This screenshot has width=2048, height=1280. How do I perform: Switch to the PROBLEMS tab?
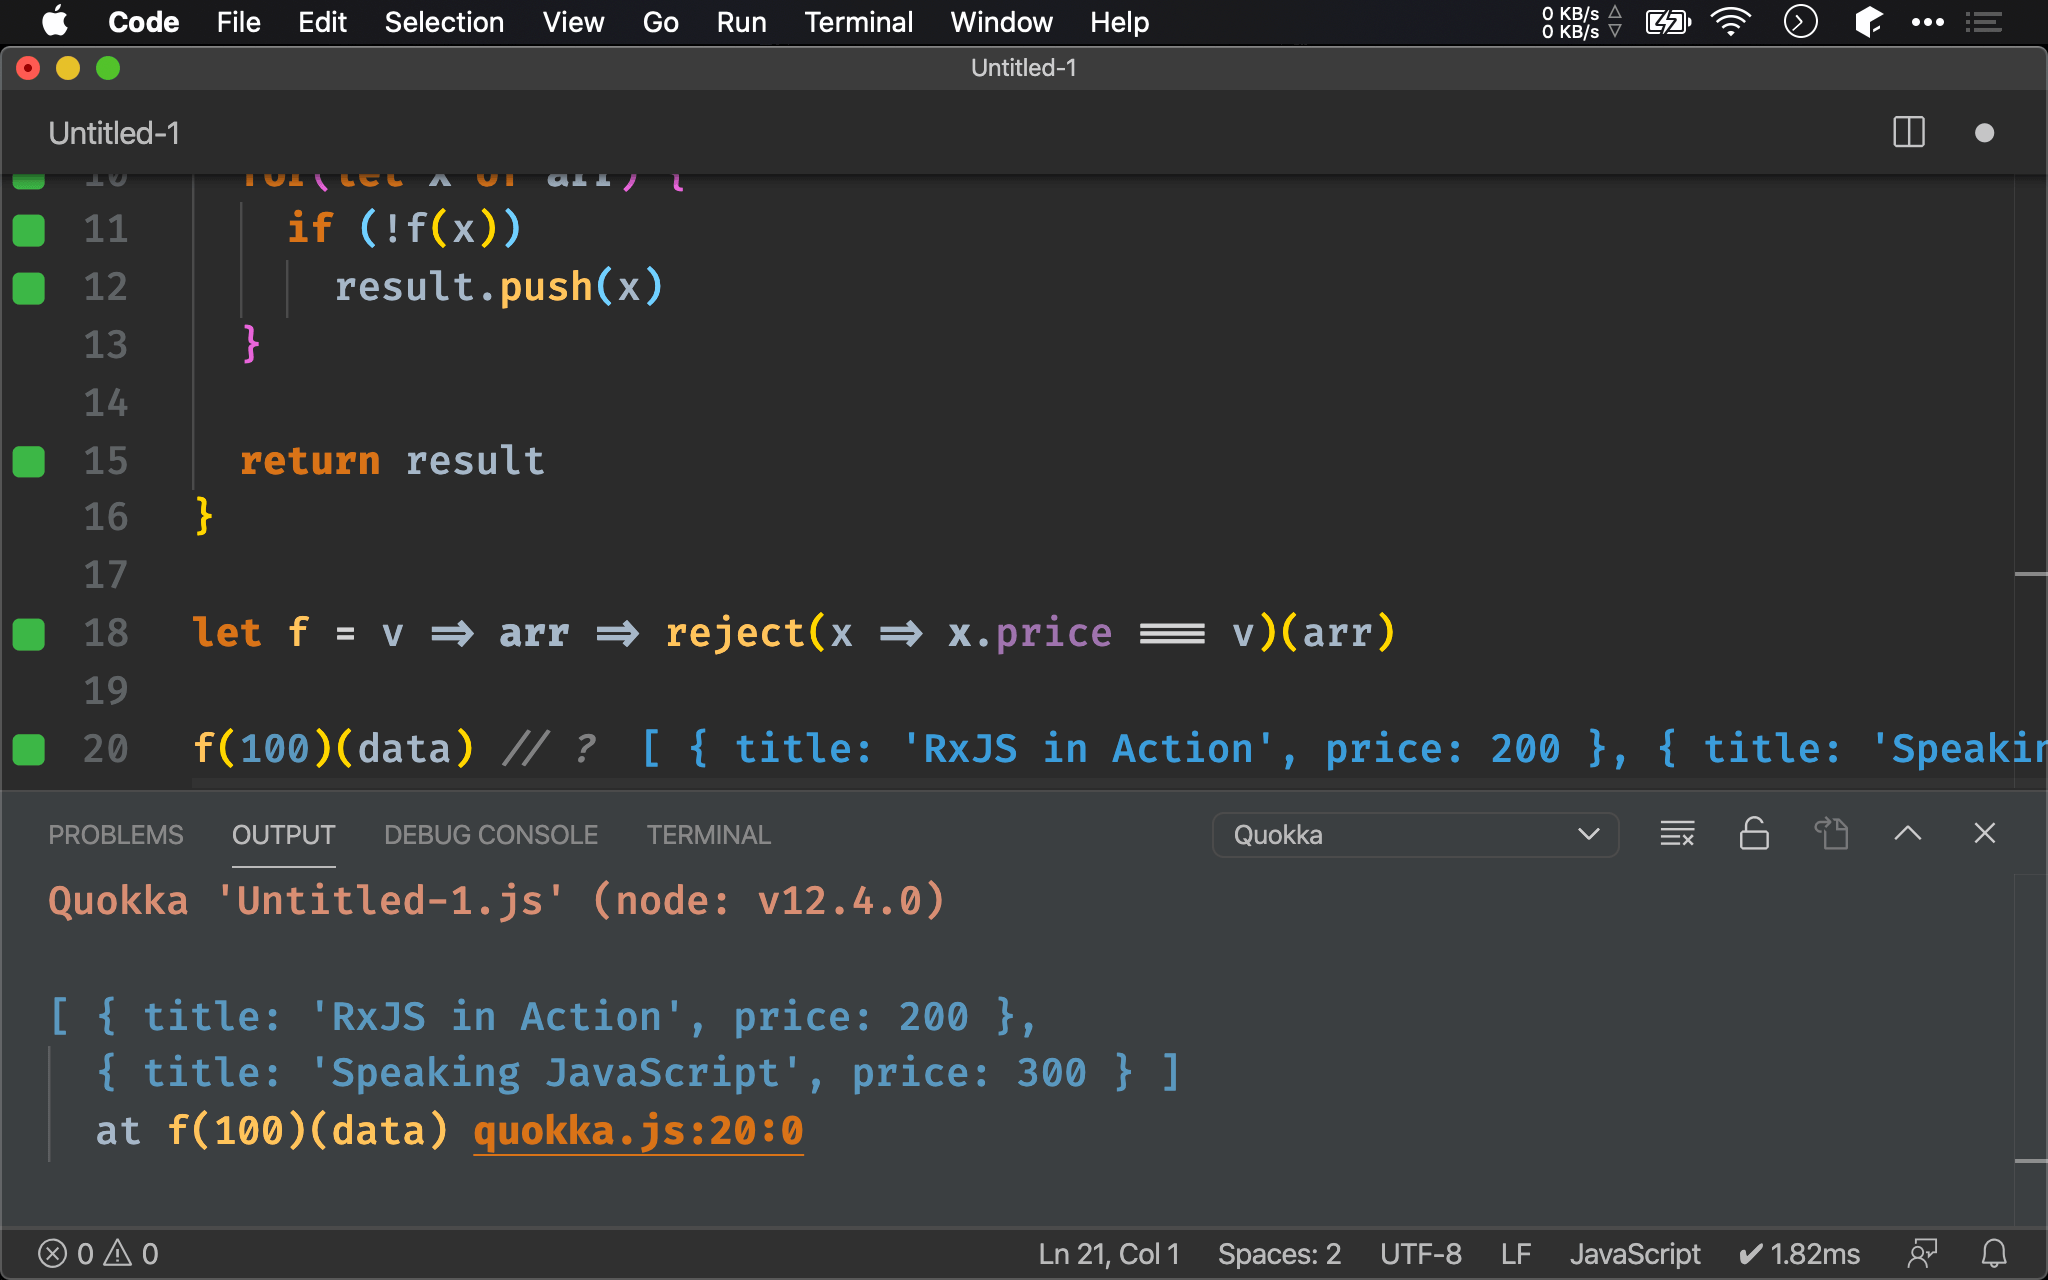click(x=116, y=835)
